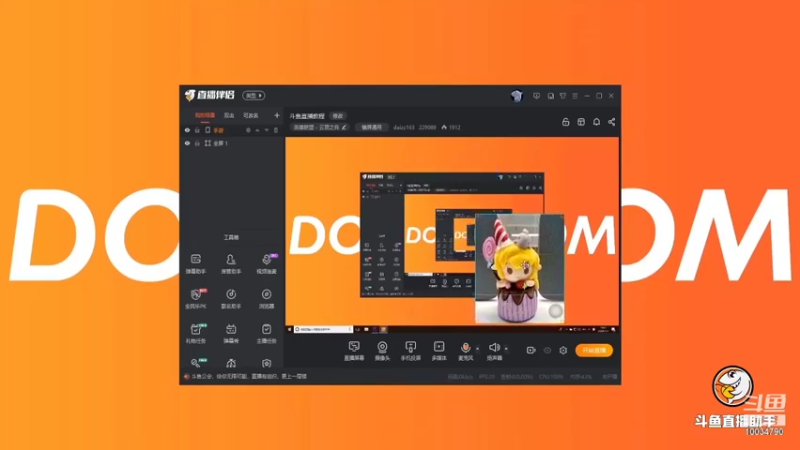Edit the stream category pill with pencil
Image resolution: width=800 pixels, height=450 pixels.
click(320, 128)
